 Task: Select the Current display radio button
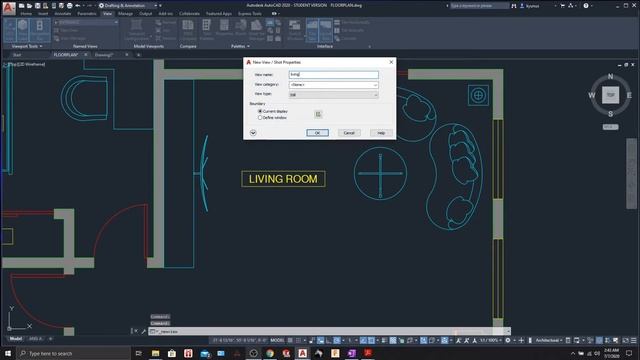pos(260,111)
